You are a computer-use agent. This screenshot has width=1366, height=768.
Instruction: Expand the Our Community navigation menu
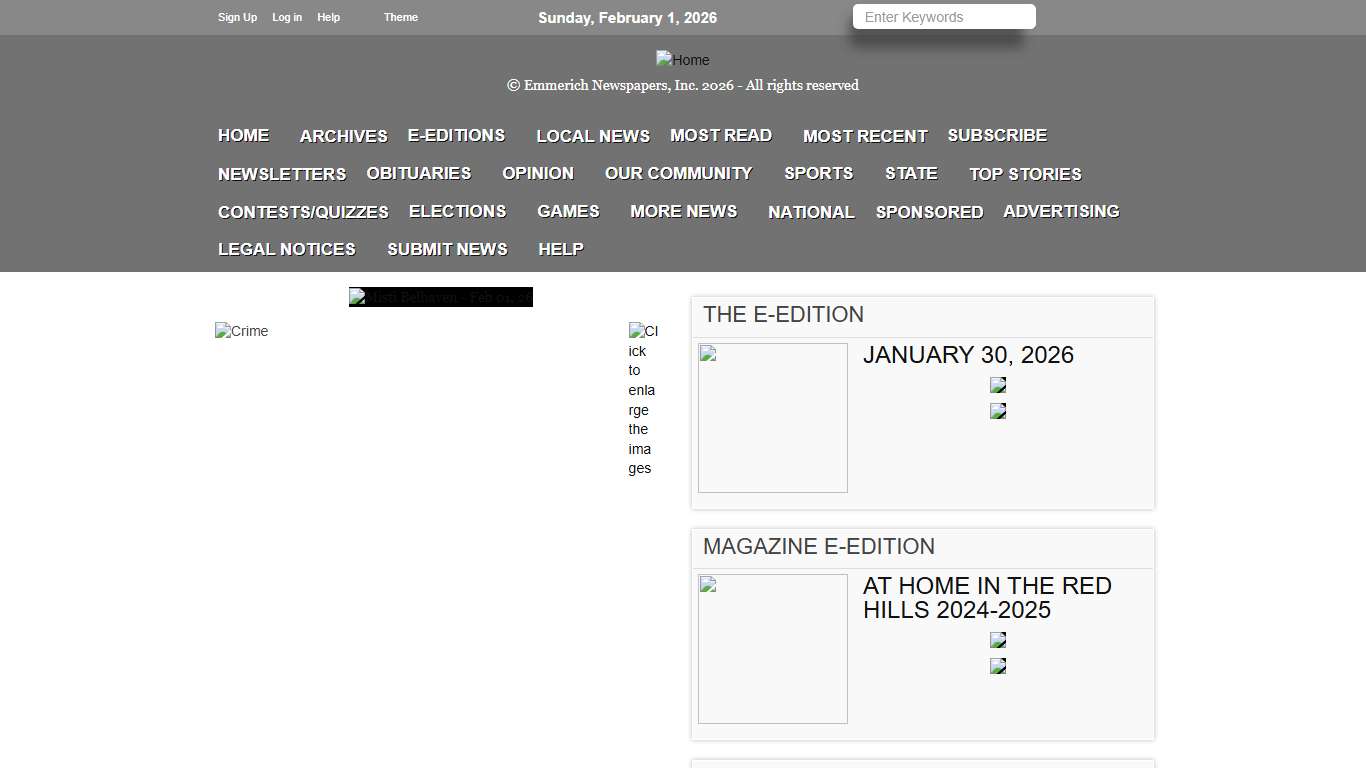click(678, 173)
